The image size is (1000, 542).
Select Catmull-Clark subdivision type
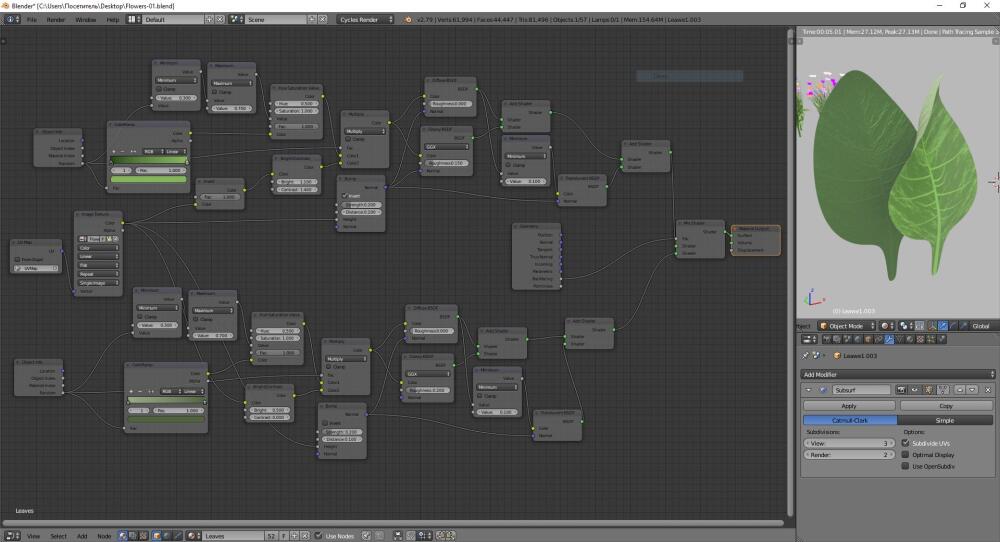tap(850, 420)
